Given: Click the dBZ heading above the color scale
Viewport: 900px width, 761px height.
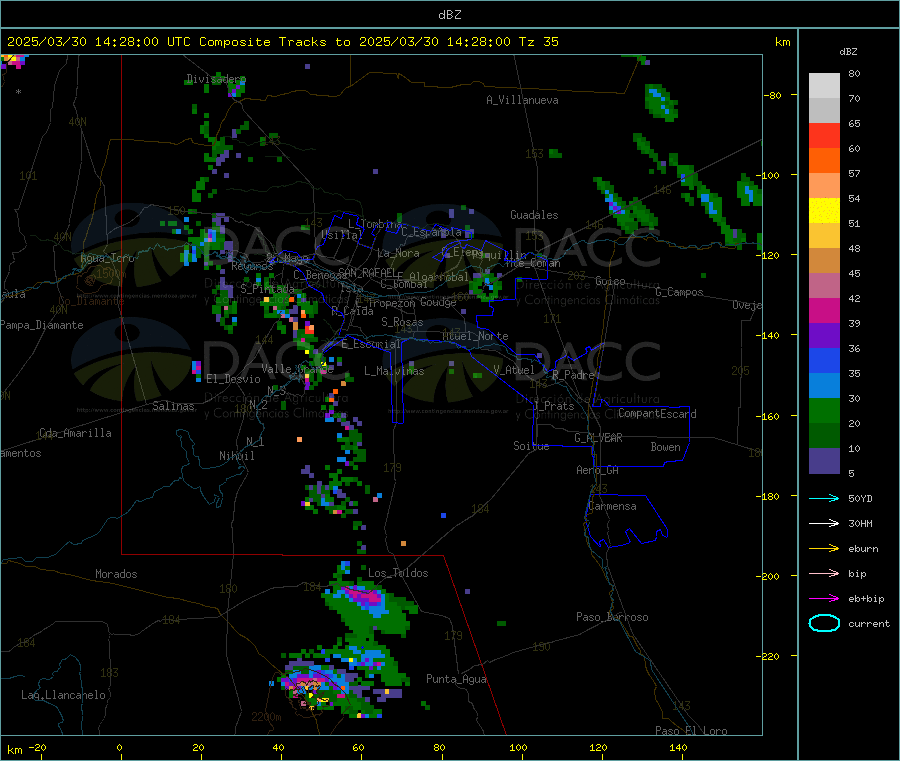Looking at the screenshot, I should (848, 52).
